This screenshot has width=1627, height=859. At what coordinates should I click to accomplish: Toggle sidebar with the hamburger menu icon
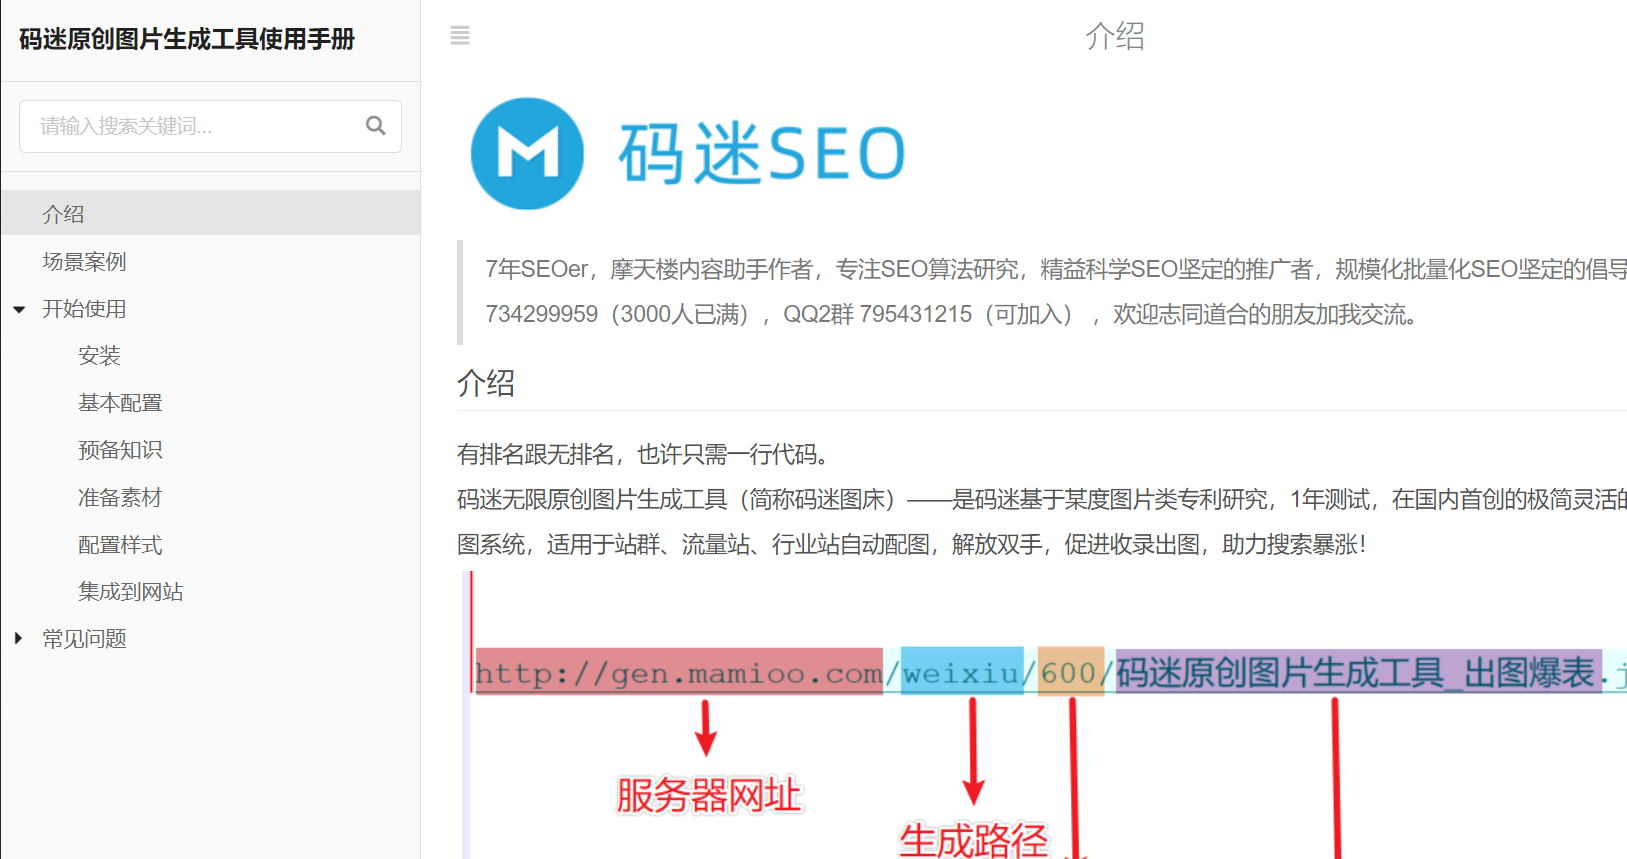pyautogui.click(x=460, y=36)
